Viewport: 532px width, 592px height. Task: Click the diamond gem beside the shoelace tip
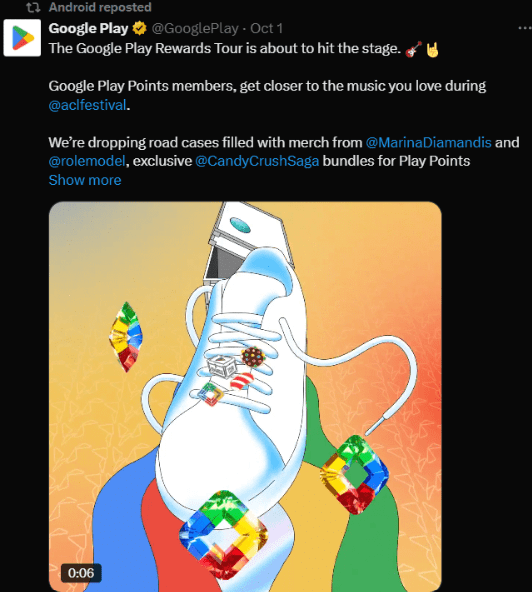[354, 474]
